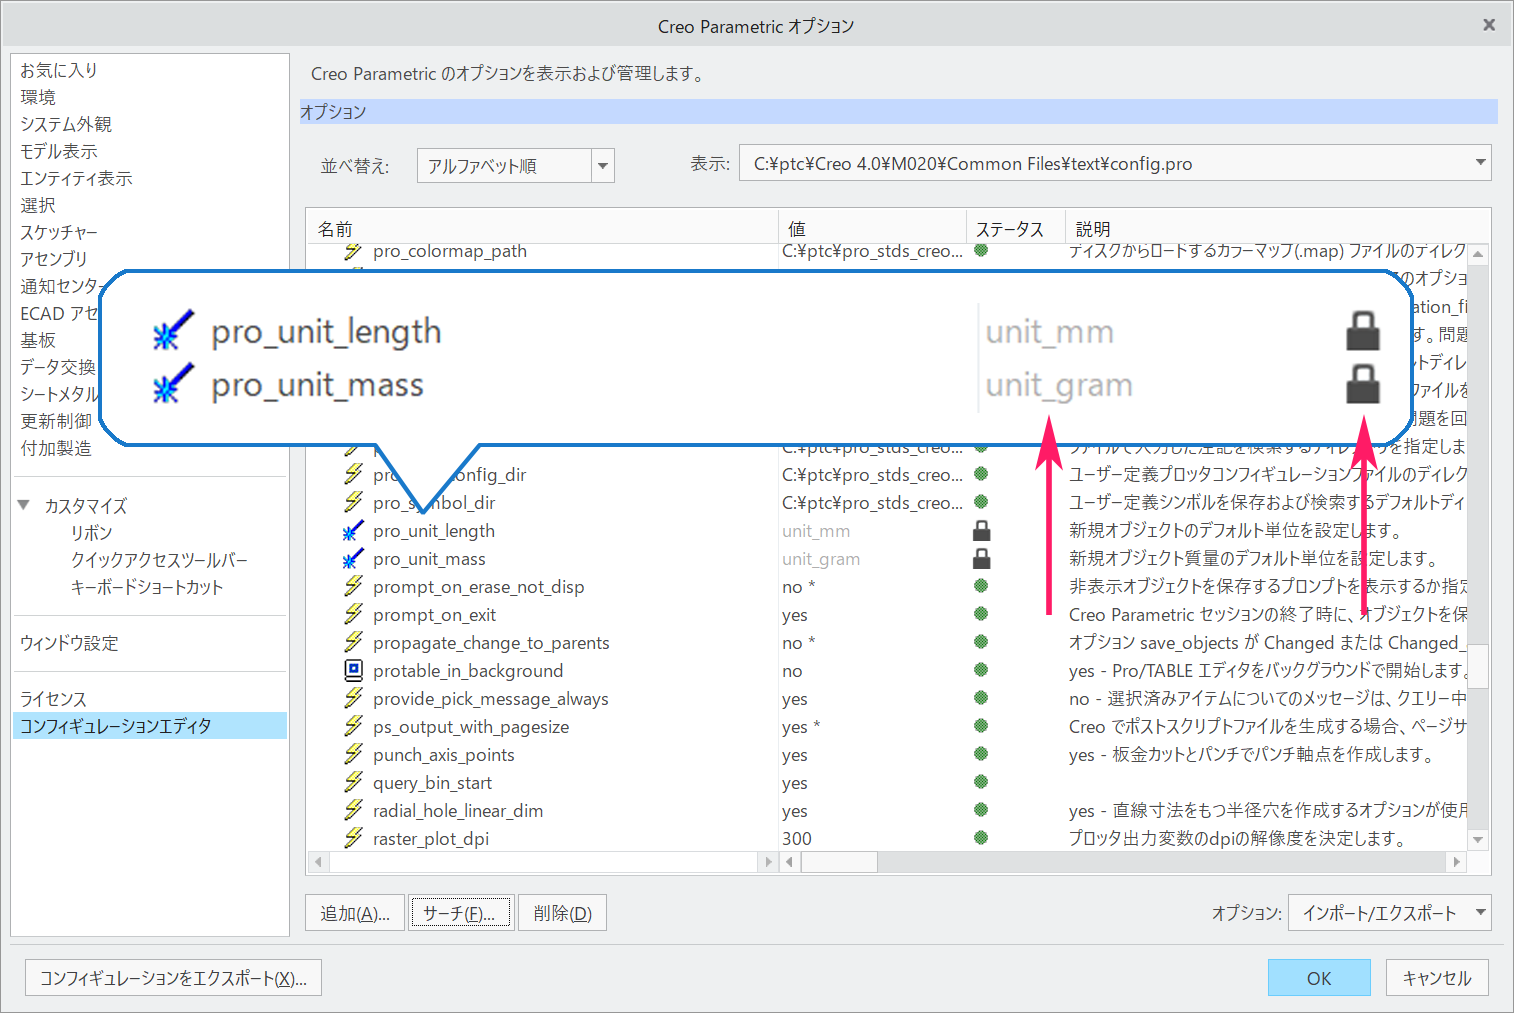
Task: Click the サーチ(F)... button
Action: click(x=459, y=913)
